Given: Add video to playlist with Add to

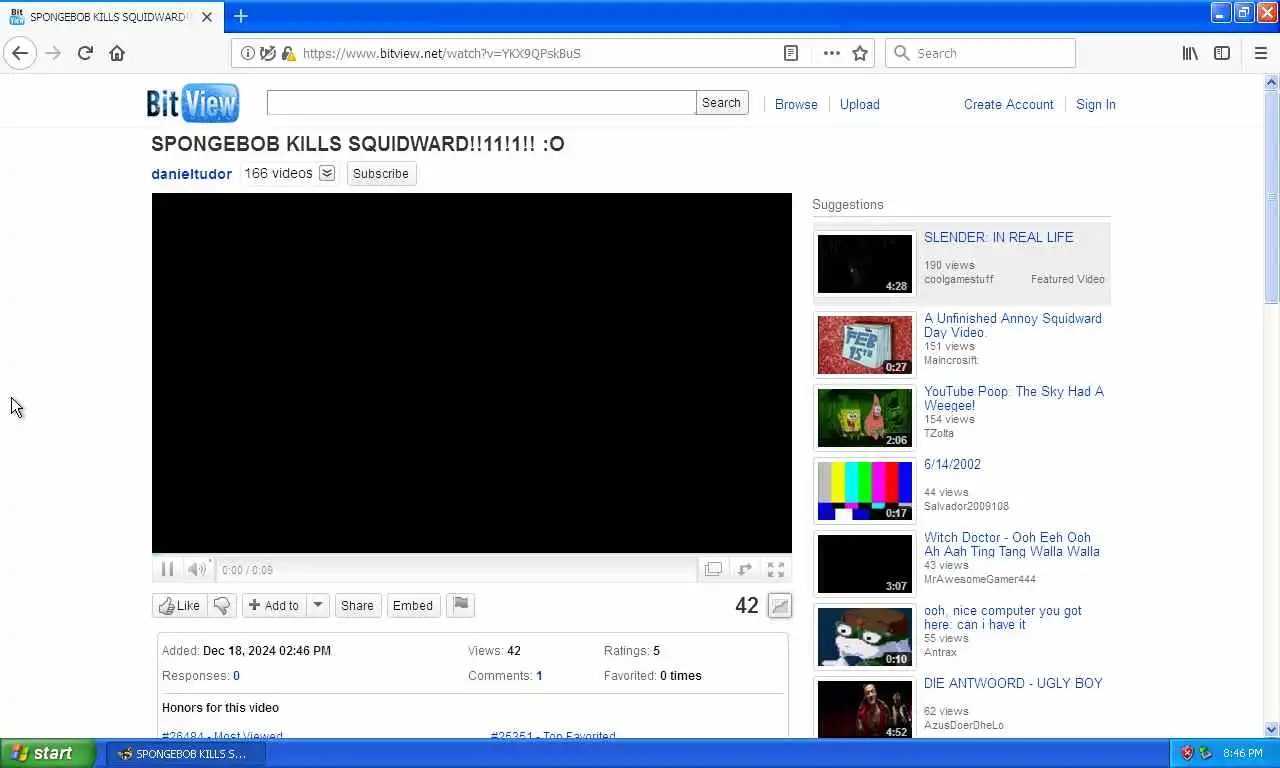Looking at the screenshot, I should pos(273,605).
